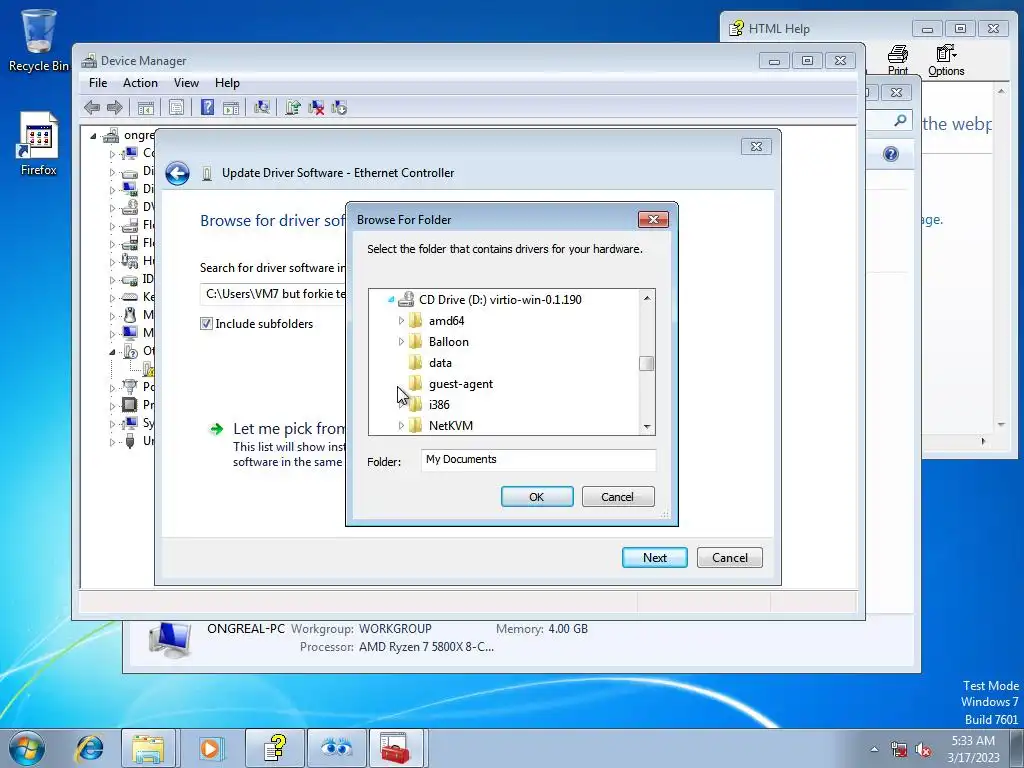Viewport: 1024px width, 768px height.
Task: Open the Action menu in Device Manager
Action: pos(140,83)
